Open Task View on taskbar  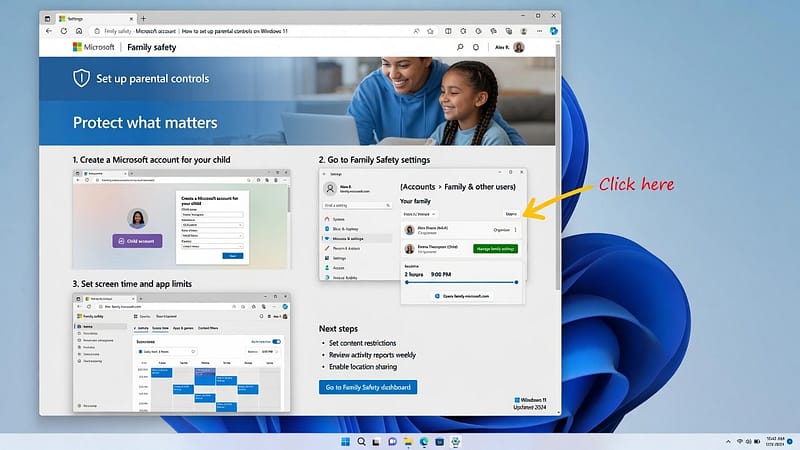pos(376,442)
